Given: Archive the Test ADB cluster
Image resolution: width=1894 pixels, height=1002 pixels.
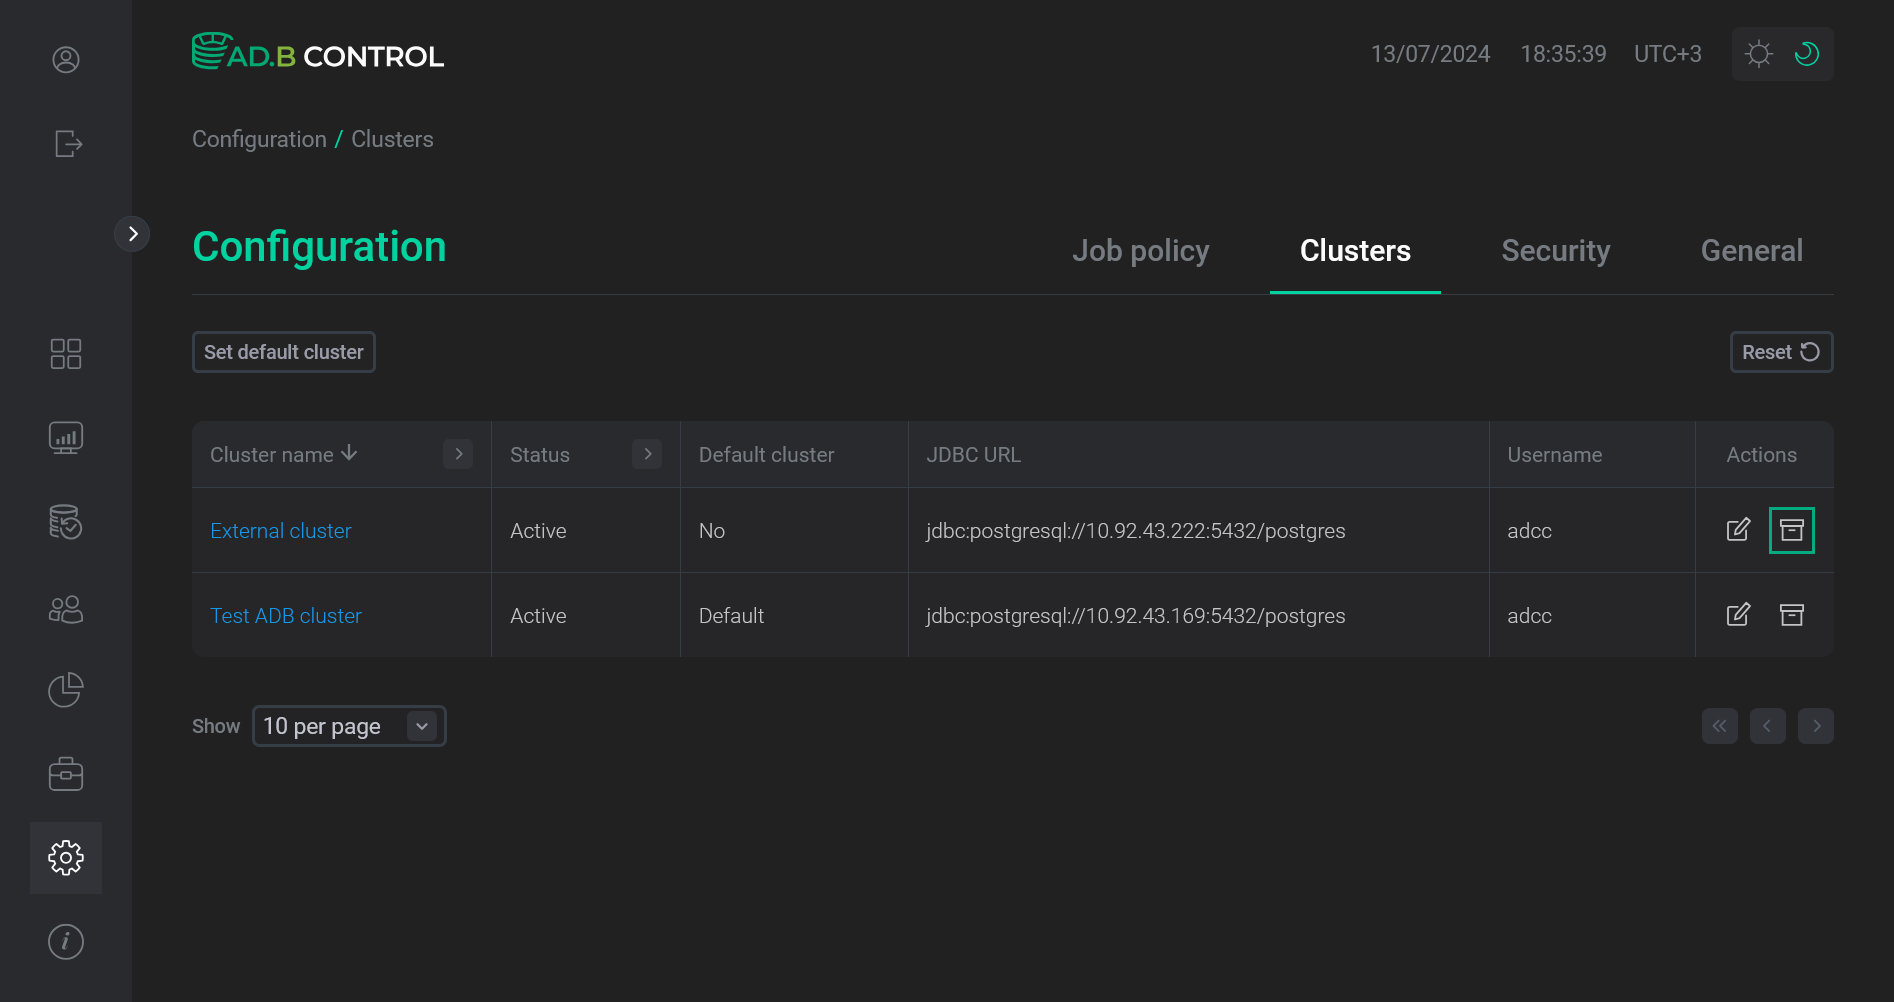Looking at the screenshot, I should coord(1791,615).
